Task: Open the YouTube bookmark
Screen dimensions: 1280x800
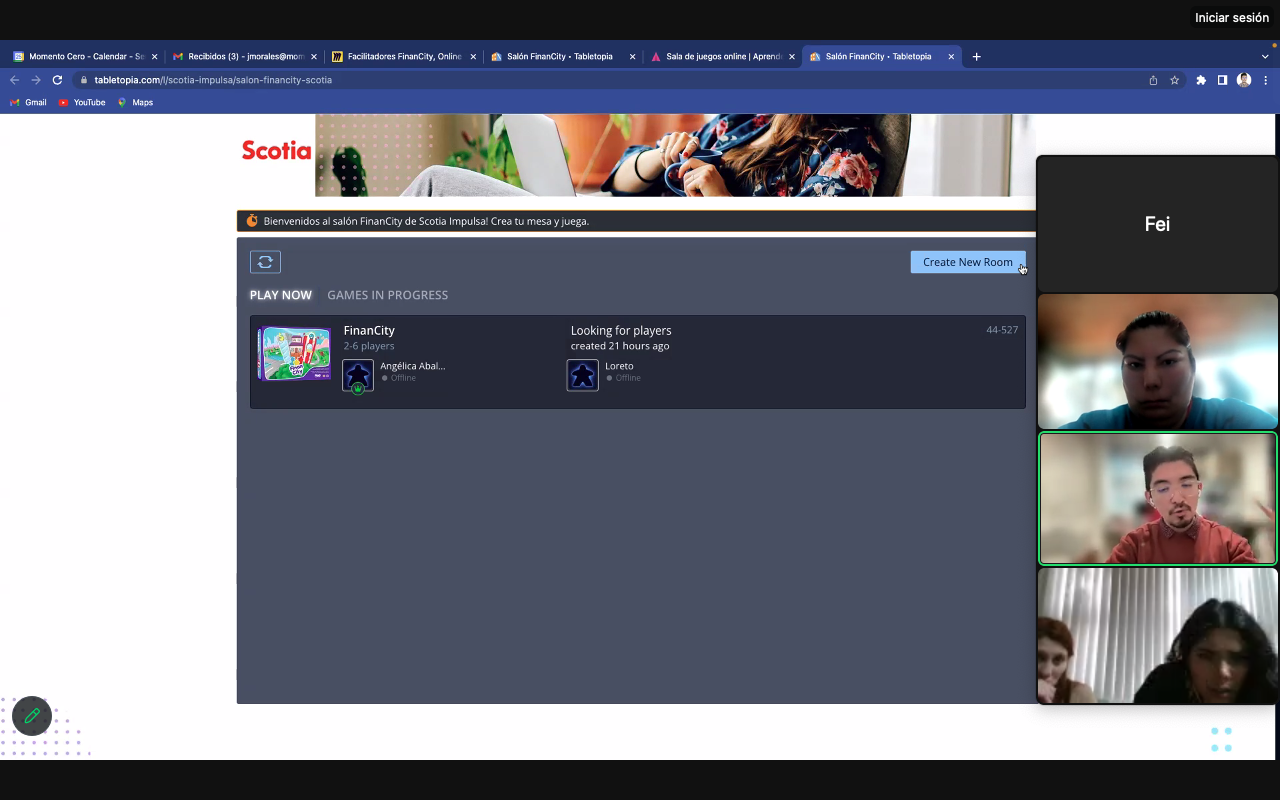Action: [x=82, y=102]
